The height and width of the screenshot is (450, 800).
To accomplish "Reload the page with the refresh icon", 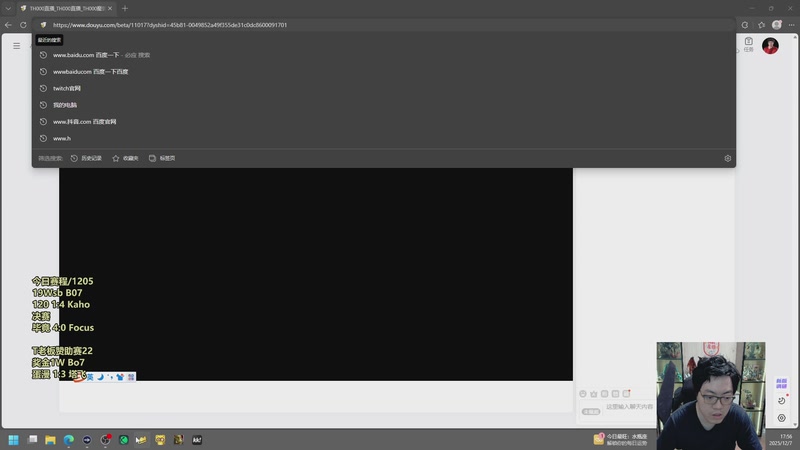I will point(23,24).
